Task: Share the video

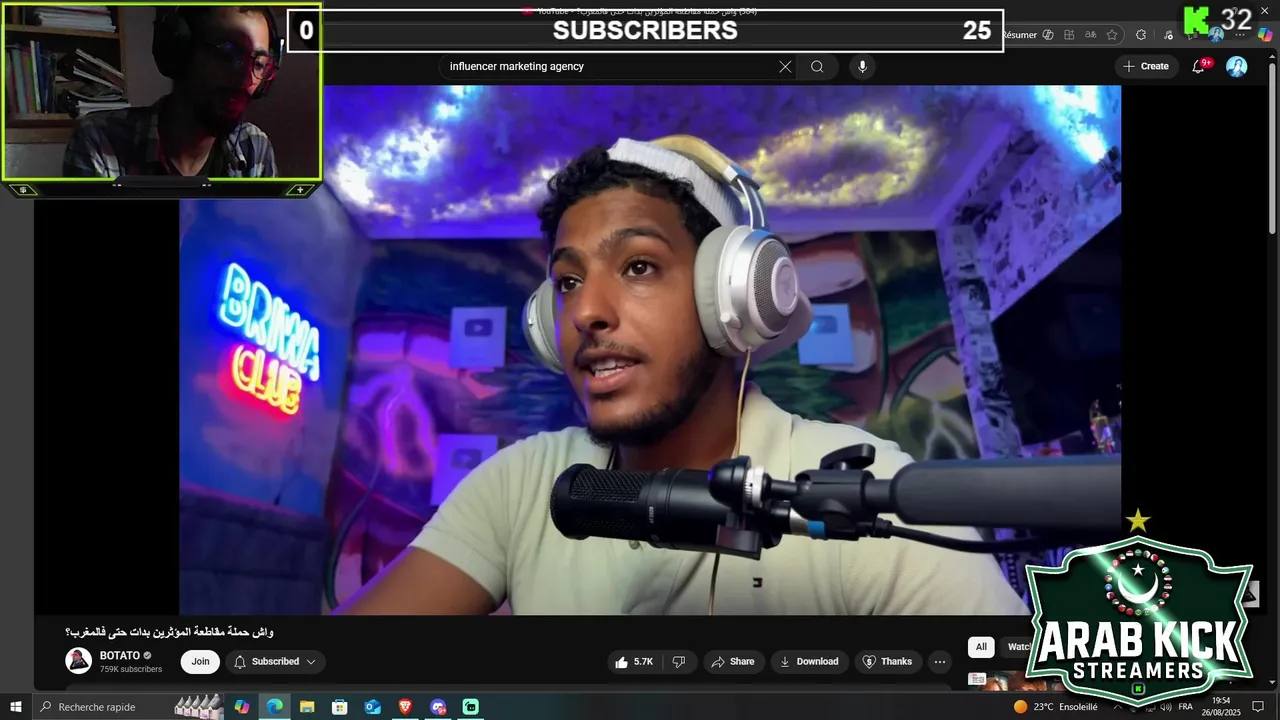Action: tap(732, 661)
